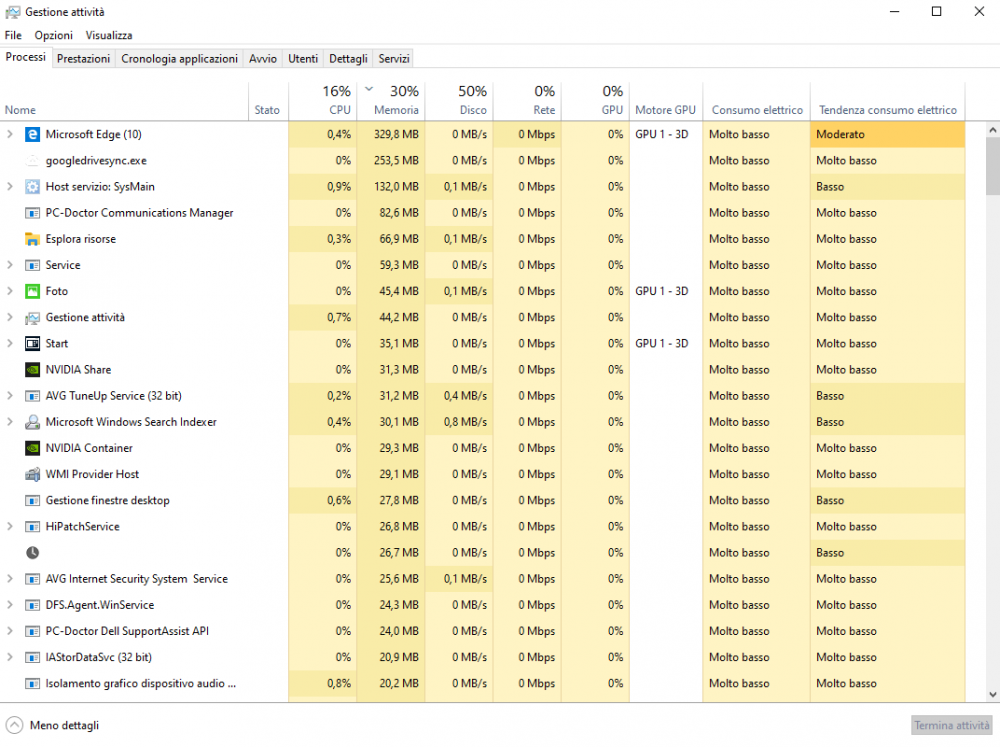Expand the IAStorDataSvc (32 bit) group

[10, 658]
